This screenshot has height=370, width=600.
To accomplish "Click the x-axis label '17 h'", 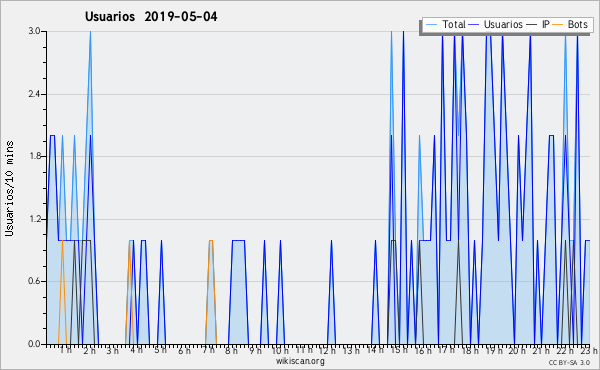I will pos(446,350).
